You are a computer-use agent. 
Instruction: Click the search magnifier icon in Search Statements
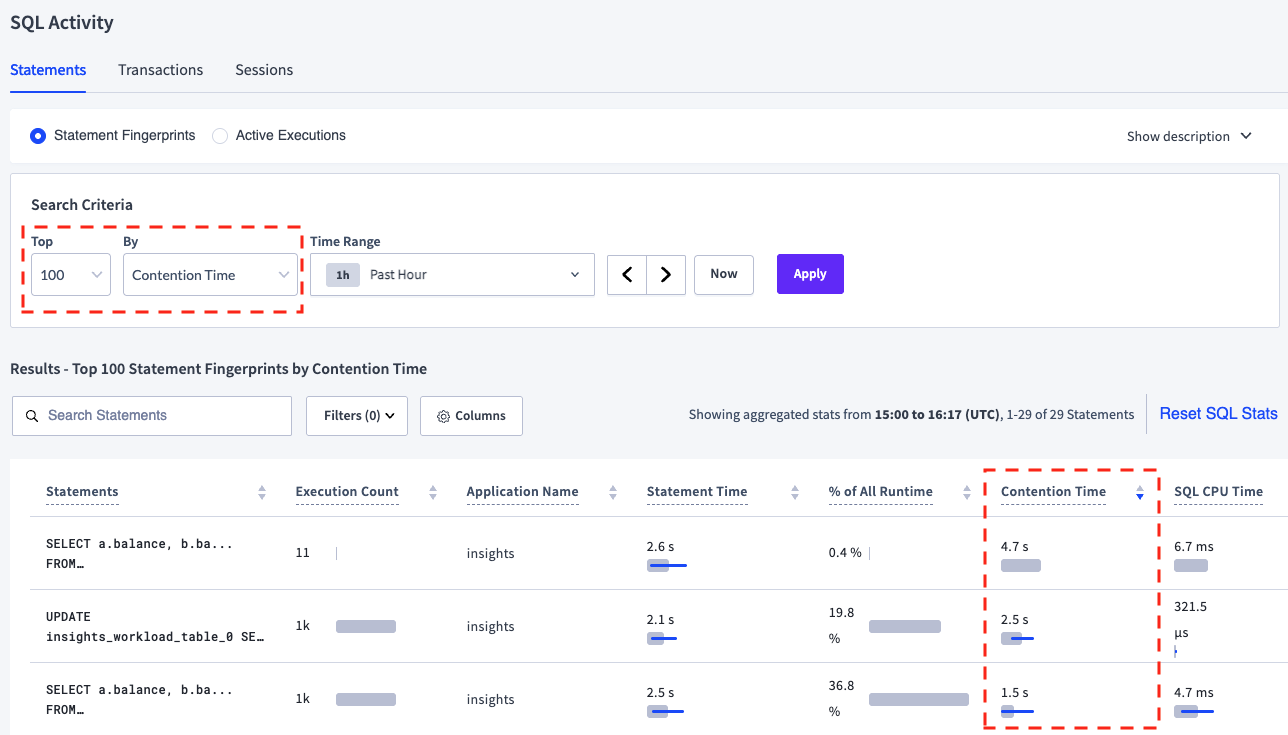coord(32,415)
